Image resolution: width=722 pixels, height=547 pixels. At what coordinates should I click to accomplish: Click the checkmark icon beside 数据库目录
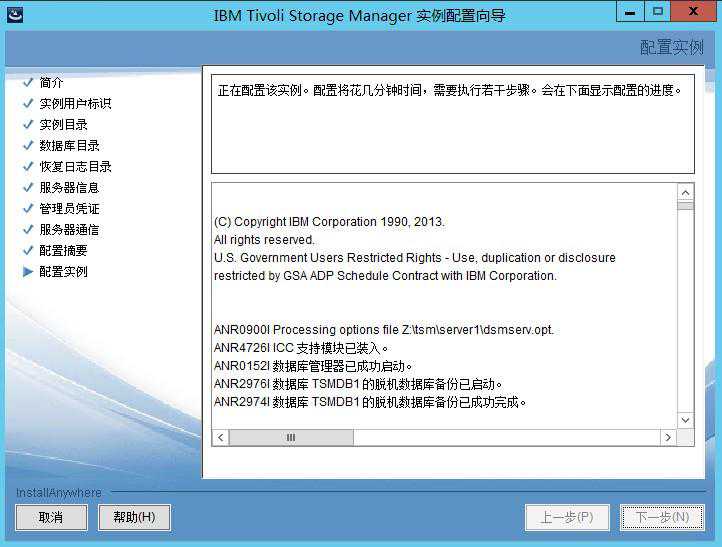point(28,146)
